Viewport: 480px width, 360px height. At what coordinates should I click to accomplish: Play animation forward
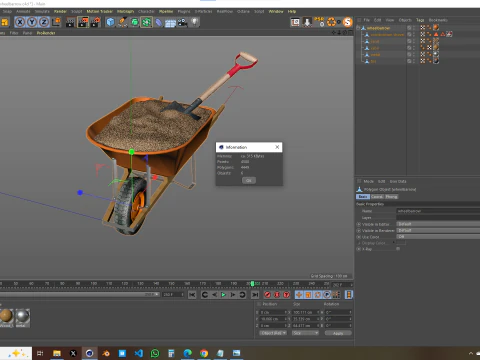224,295
